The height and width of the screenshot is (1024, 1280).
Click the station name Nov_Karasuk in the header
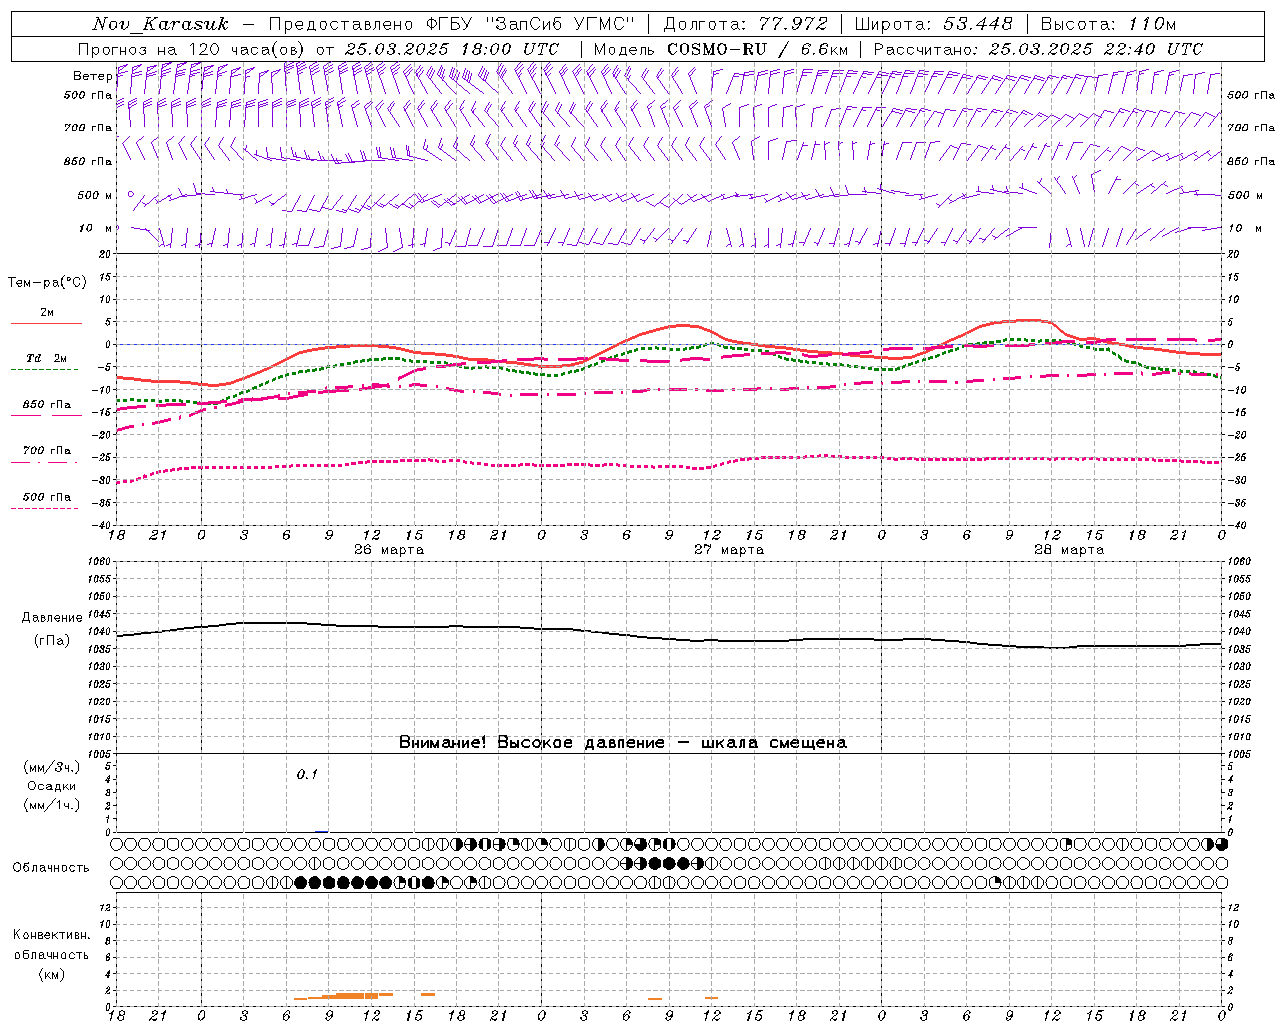(x=160, y=24)
